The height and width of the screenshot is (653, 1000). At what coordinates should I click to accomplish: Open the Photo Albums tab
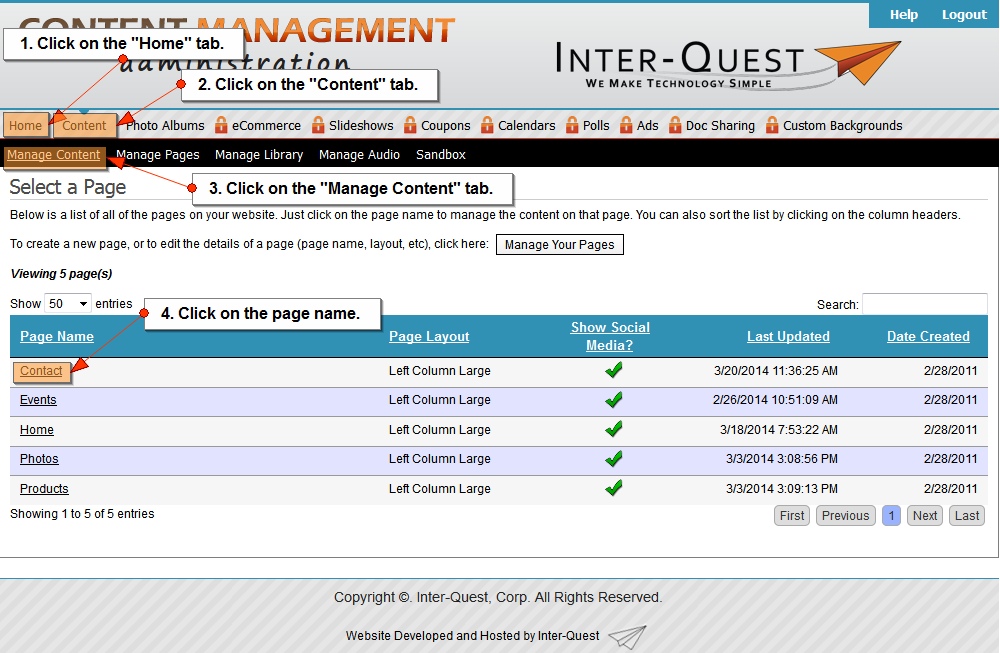coord(165,126)
